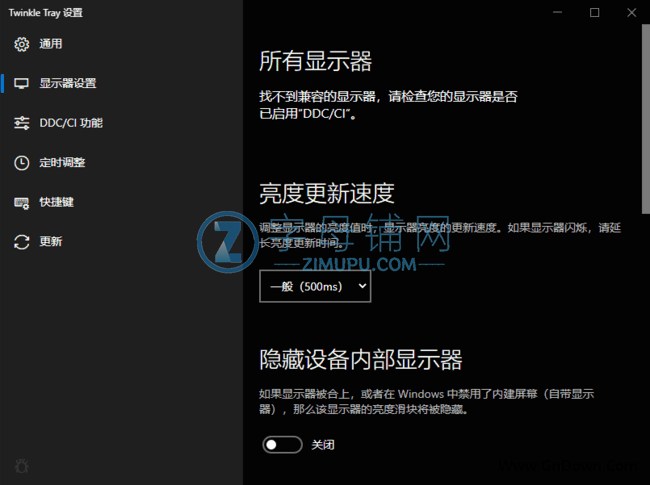Click the 找不到兼容的显示器 message text
650x485 pixels.
388,105
